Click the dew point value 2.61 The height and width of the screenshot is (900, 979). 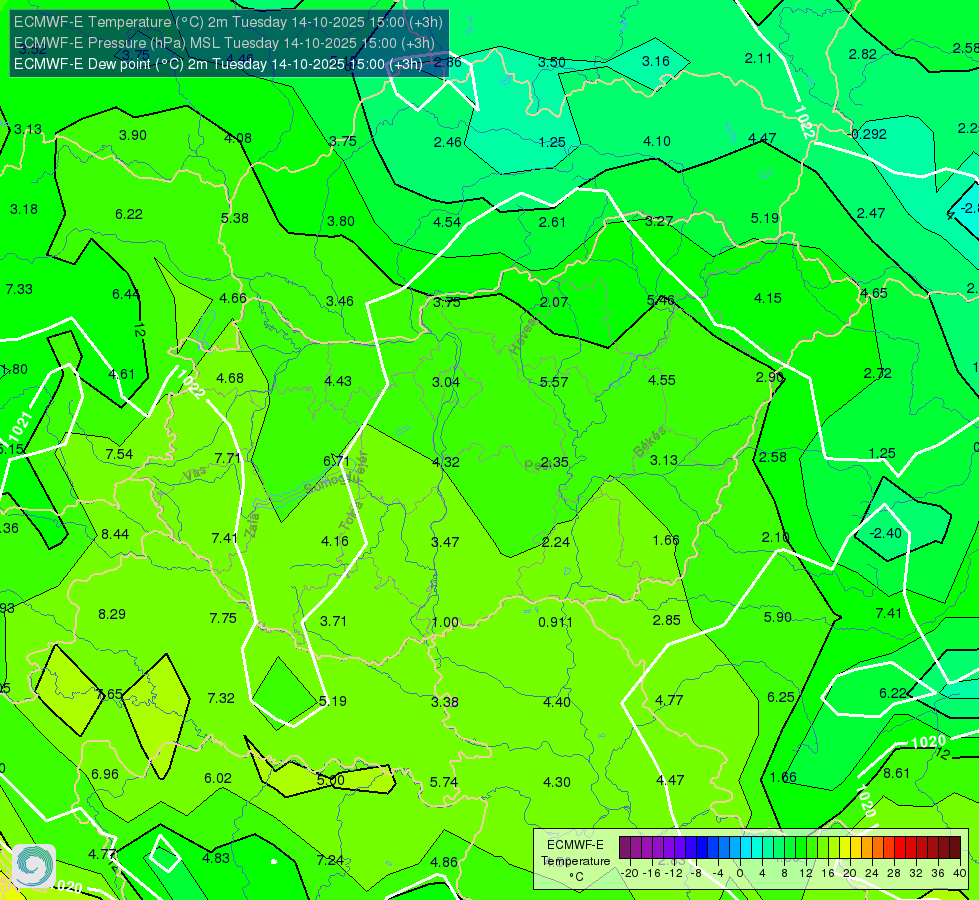pos(552,222)
